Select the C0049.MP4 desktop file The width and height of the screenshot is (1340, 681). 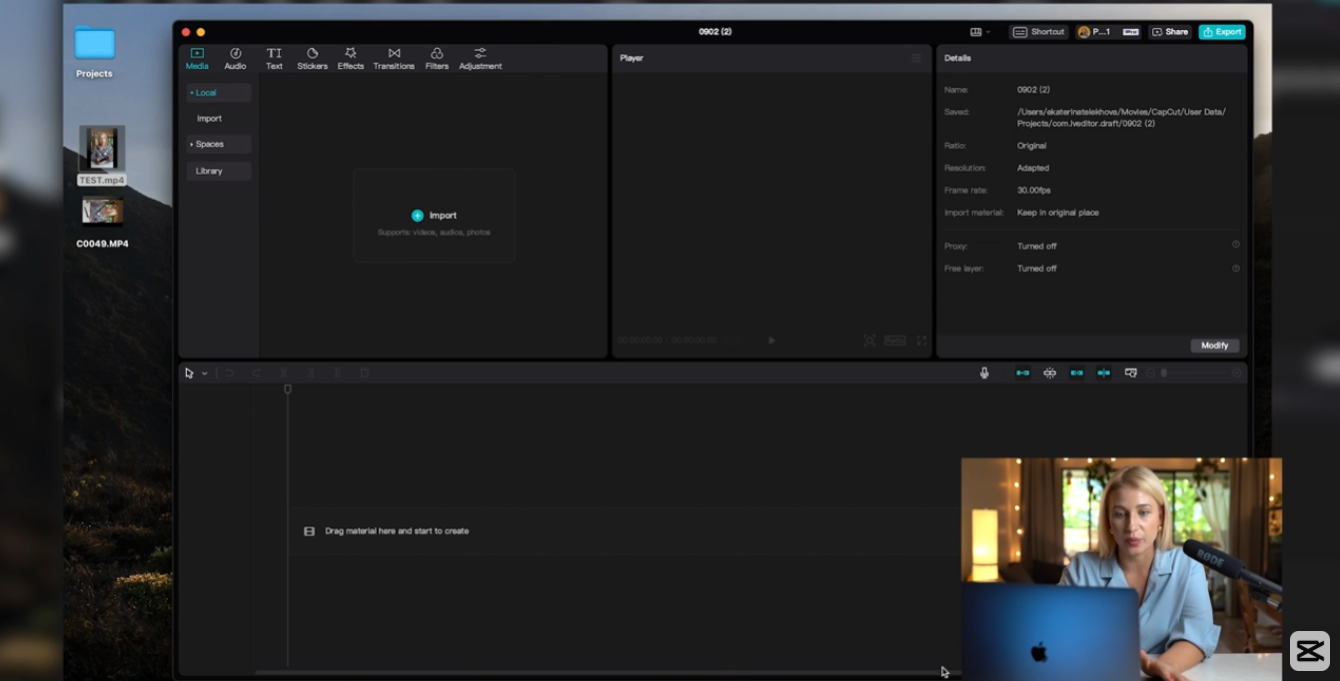coord(102,222)
